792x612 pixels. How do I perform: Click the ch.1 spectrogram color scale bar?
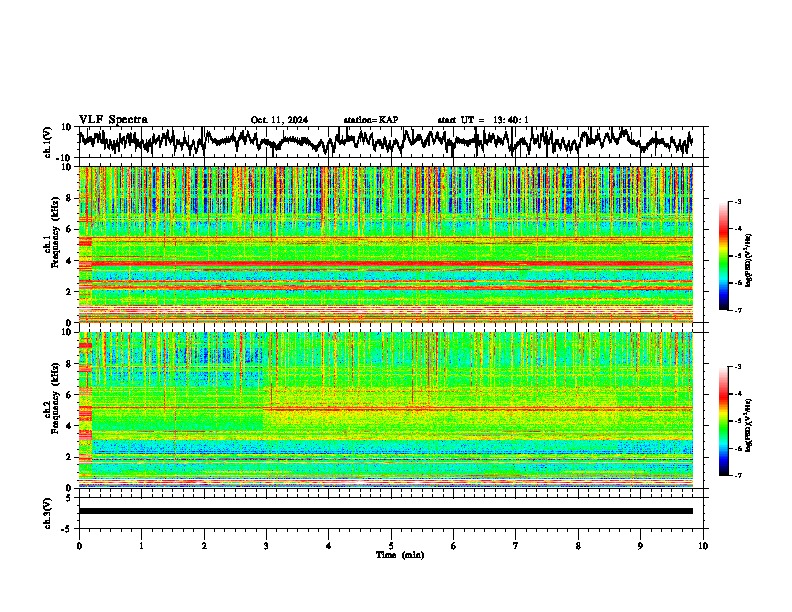click(x=724, y=256)
